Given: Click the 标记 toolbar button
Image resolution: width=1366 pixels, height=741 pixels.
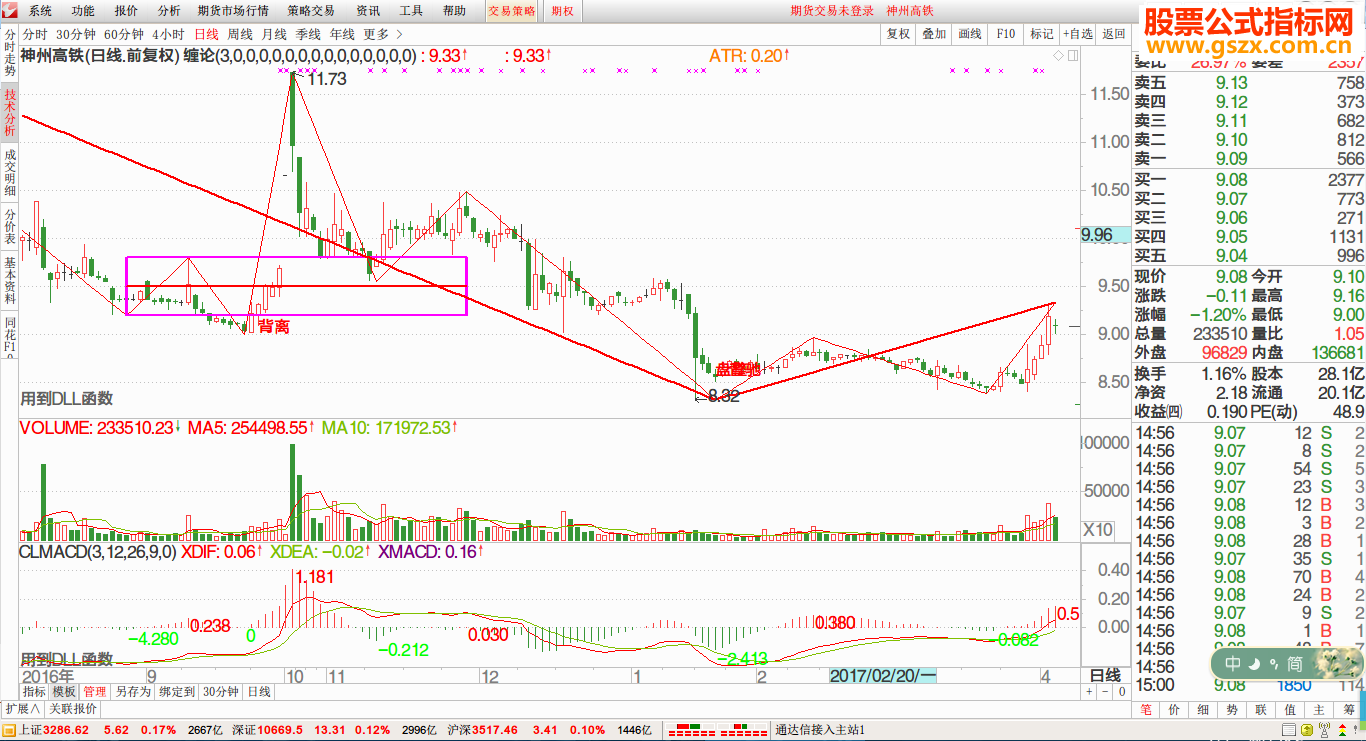Looking at the screenshot, I should tap(1042, 34).
